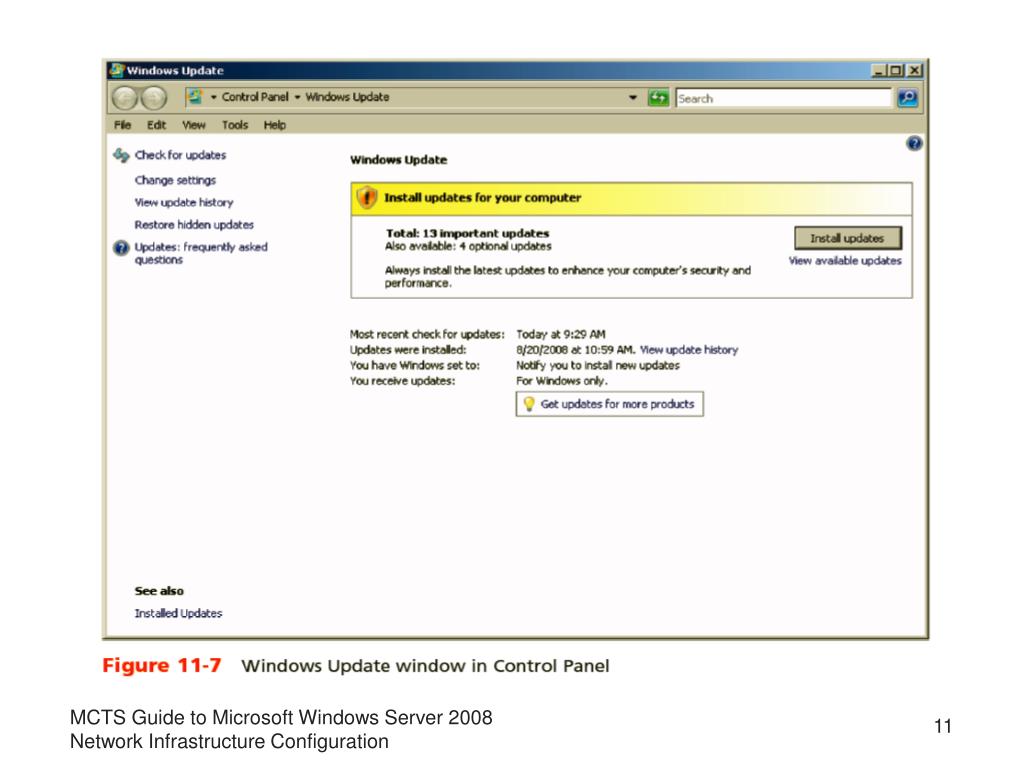The width and height of the screenshot is (1024, 768).
Task: Open the Tools menu
Action: [234, 125]
